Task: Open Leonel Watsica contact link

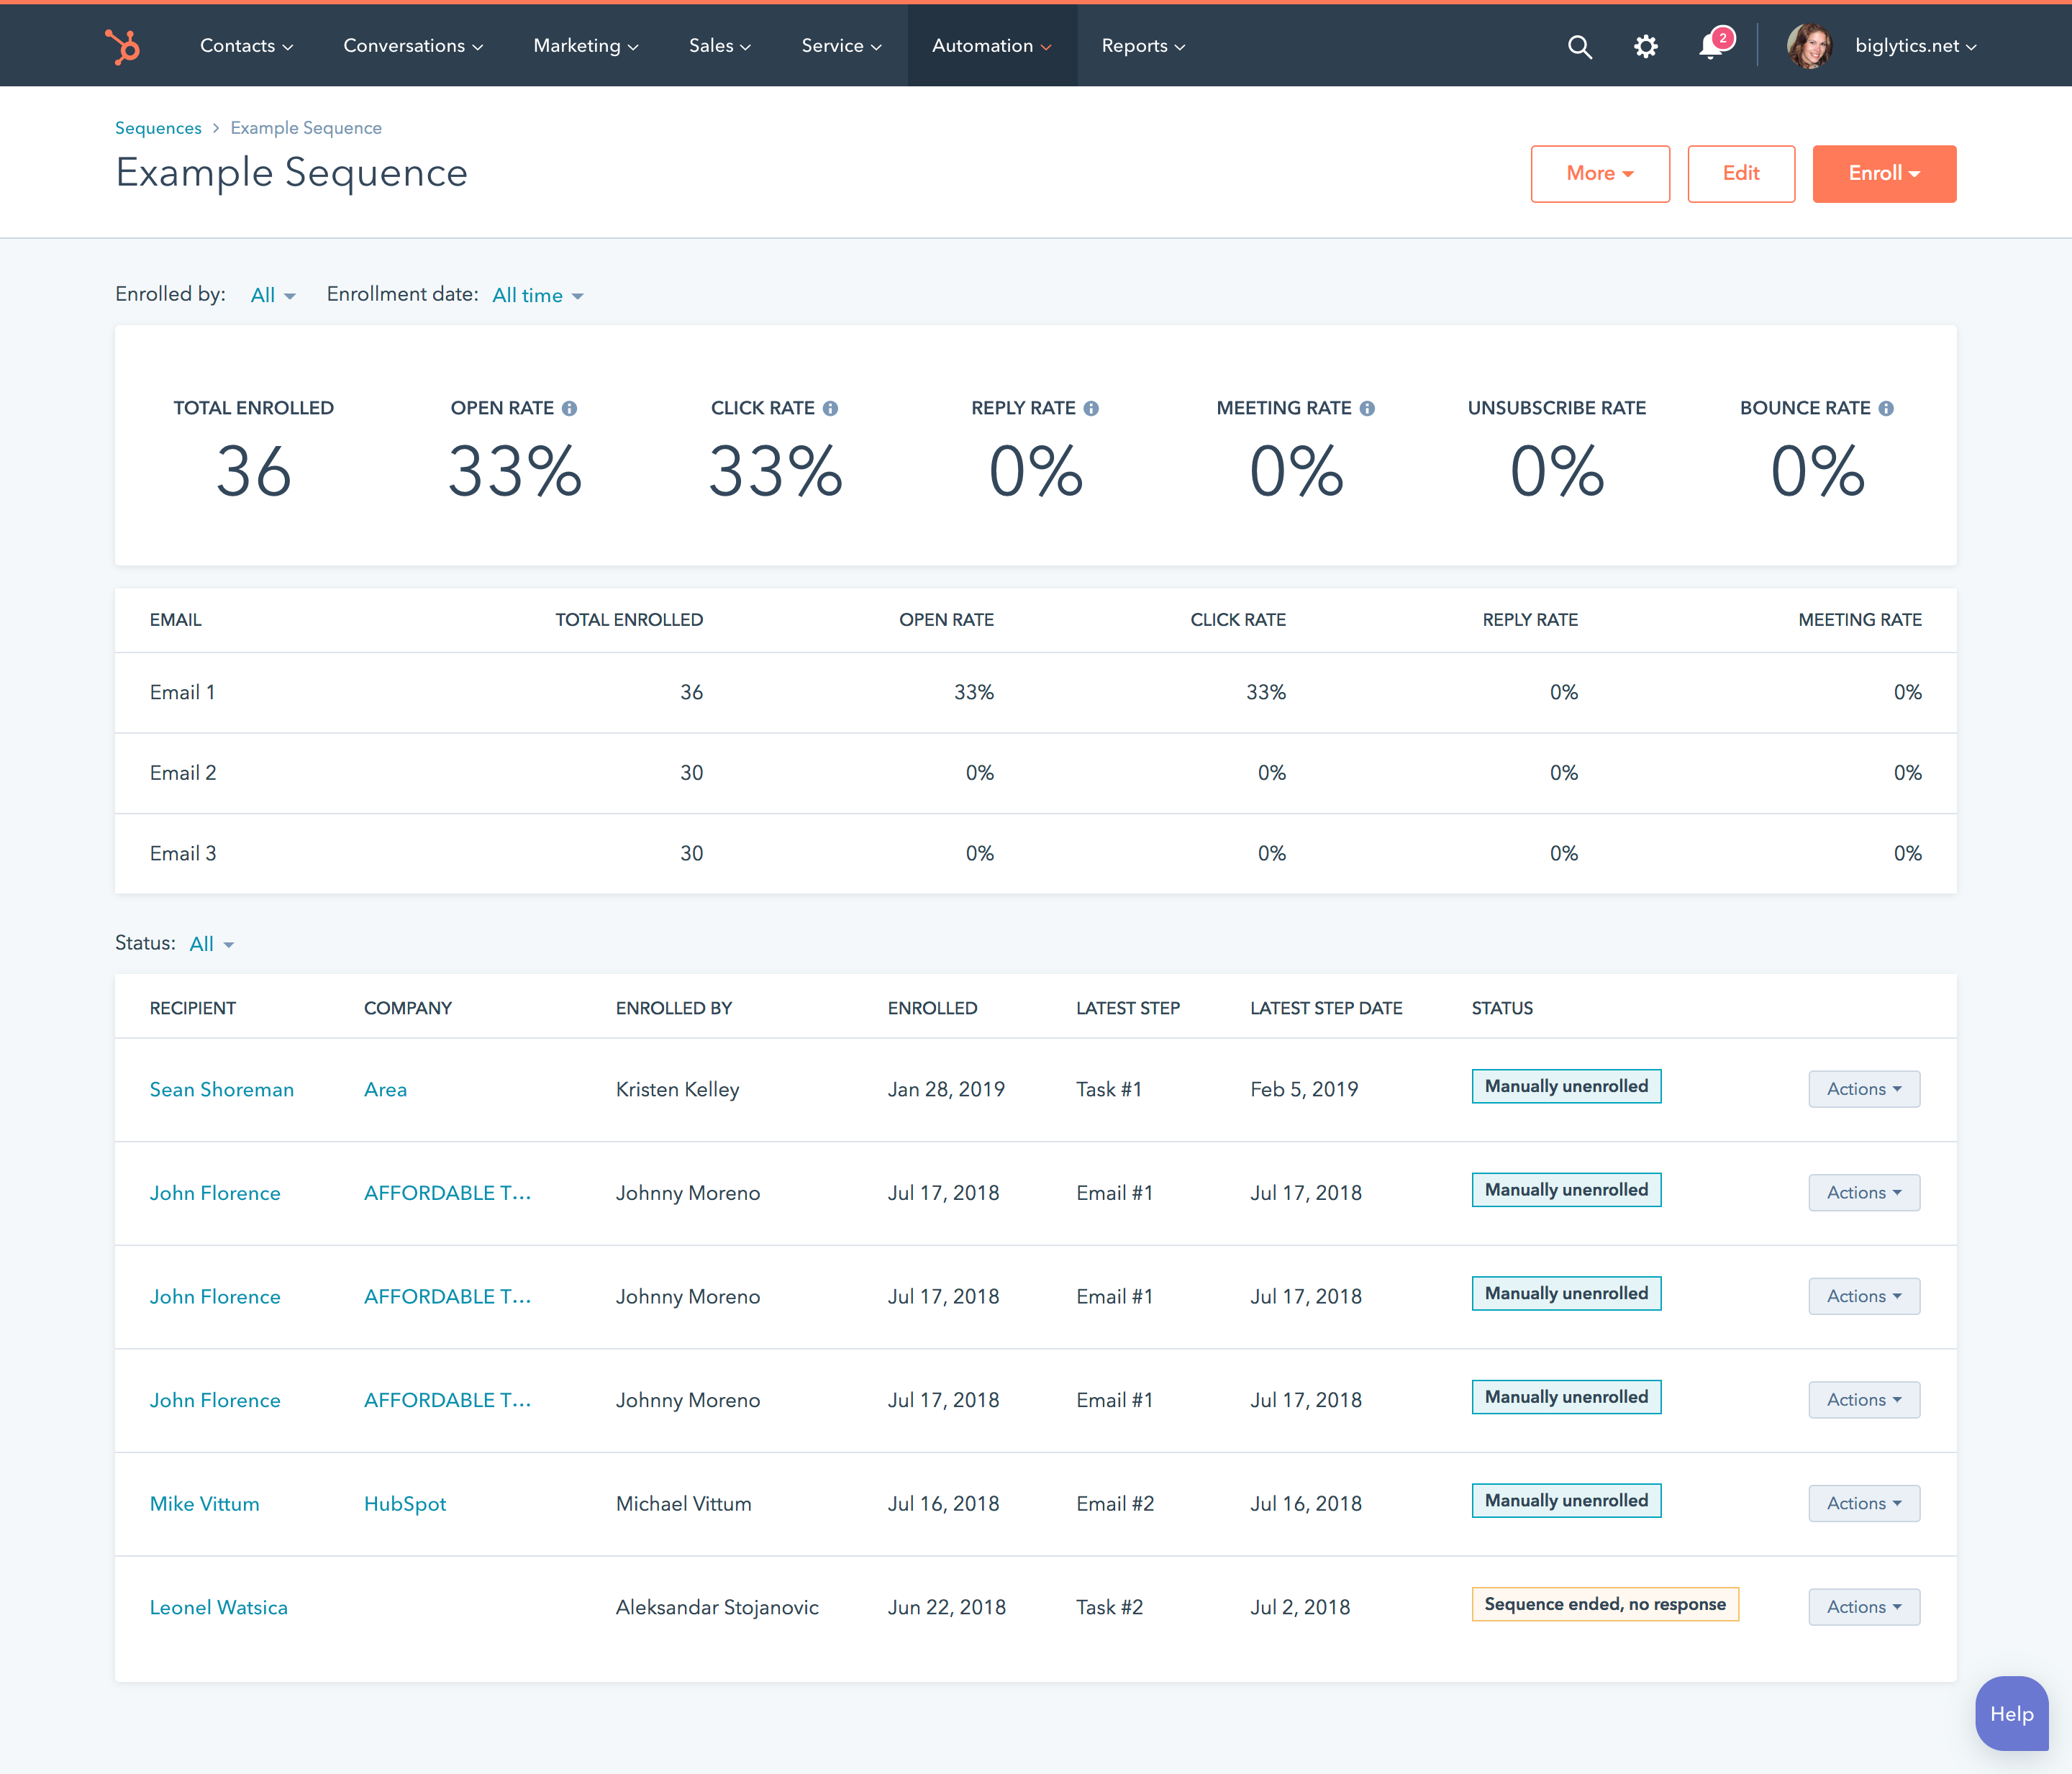Action: pos(218,1607)
